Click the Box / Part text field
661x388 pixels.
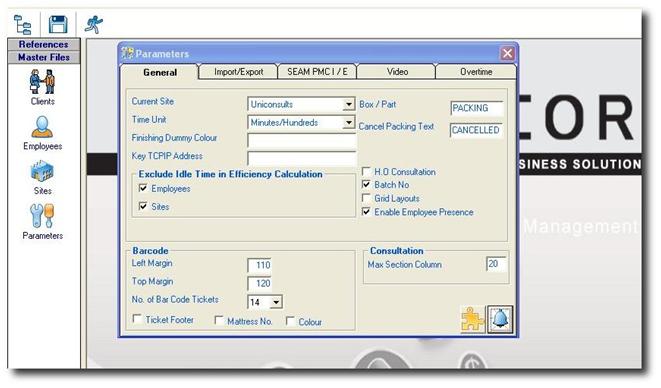click(x=477, y=108)
